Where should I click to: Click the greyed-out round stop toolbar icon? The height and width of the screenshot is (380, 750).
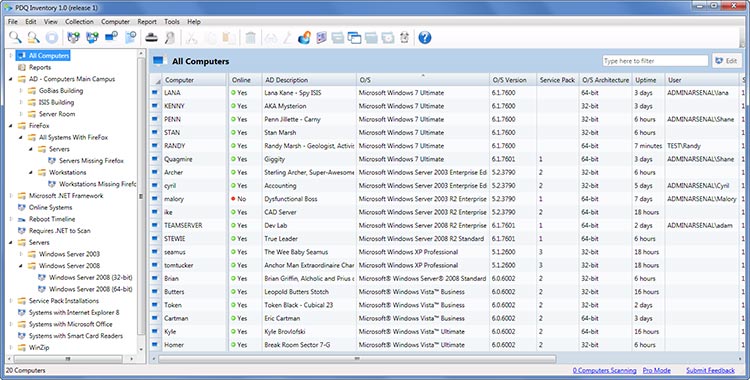click(52, 37)
